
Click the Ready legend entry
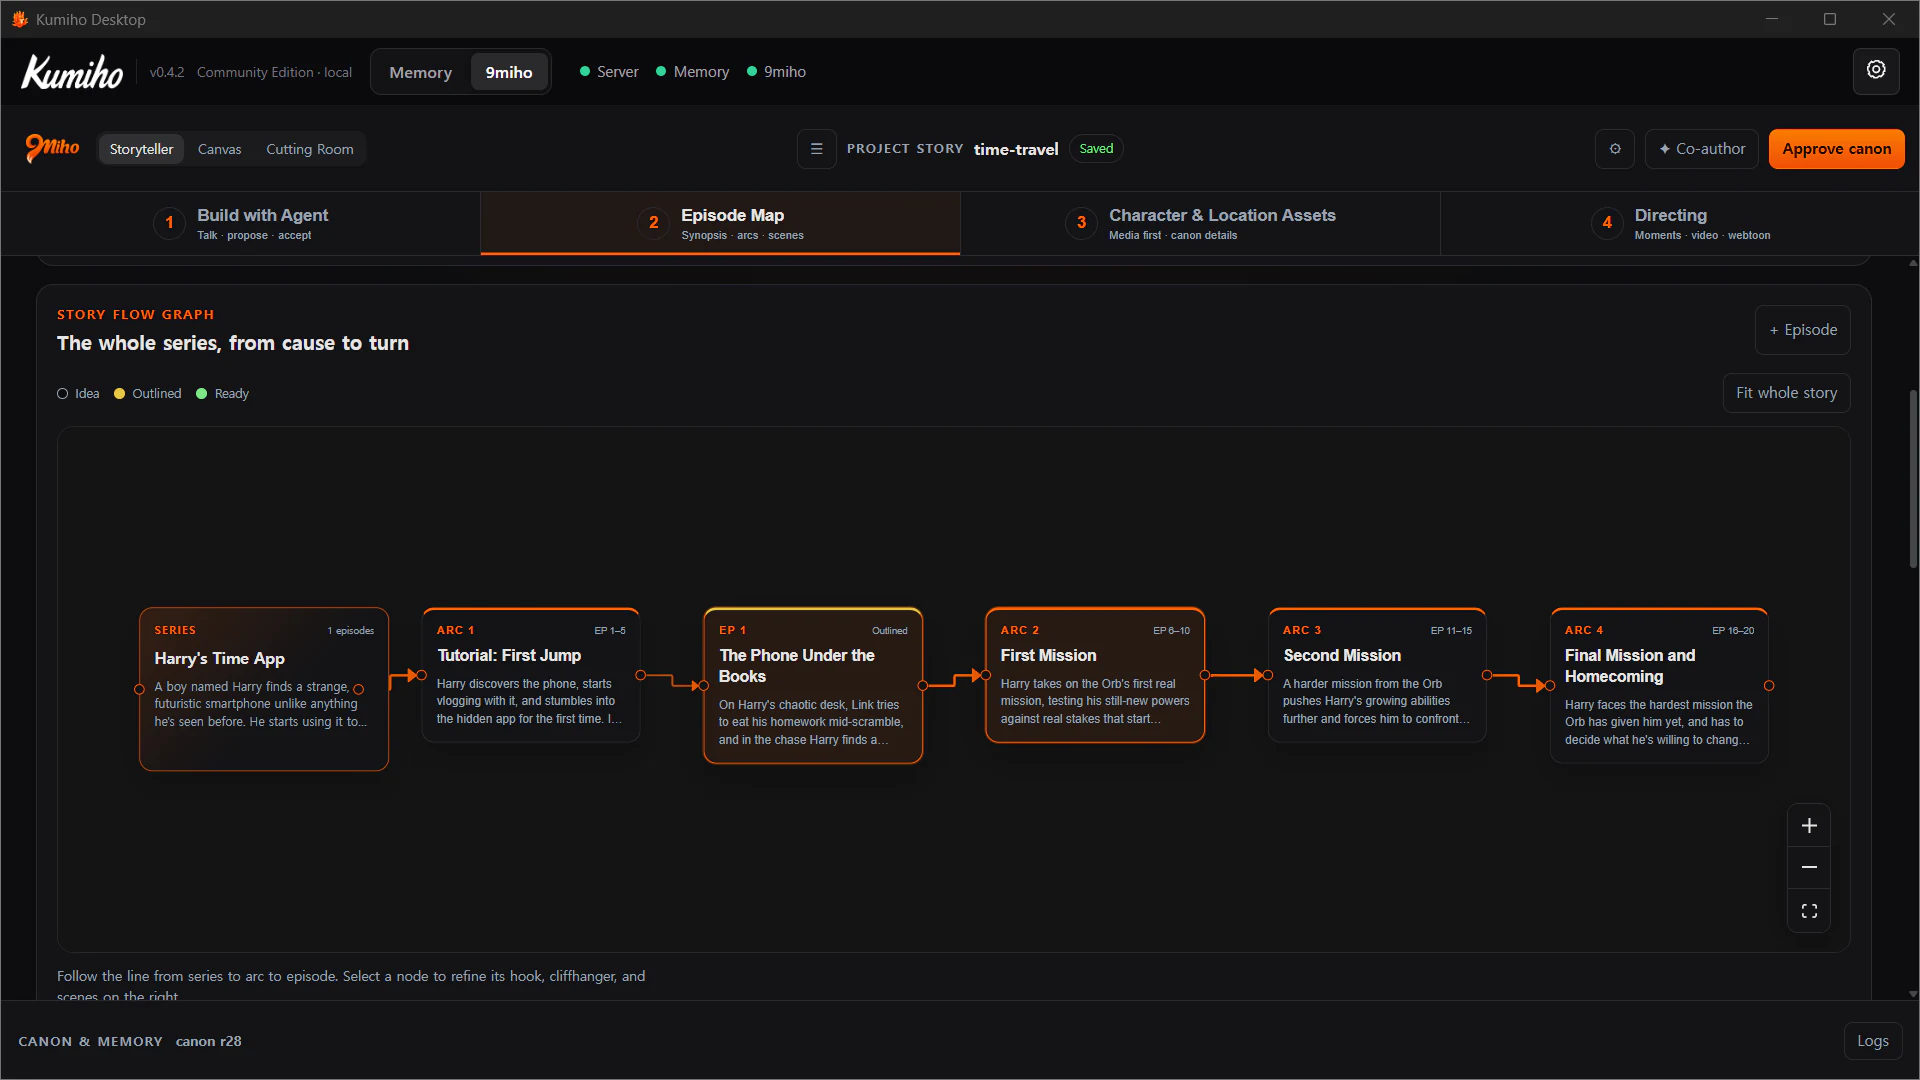[222, 394]
